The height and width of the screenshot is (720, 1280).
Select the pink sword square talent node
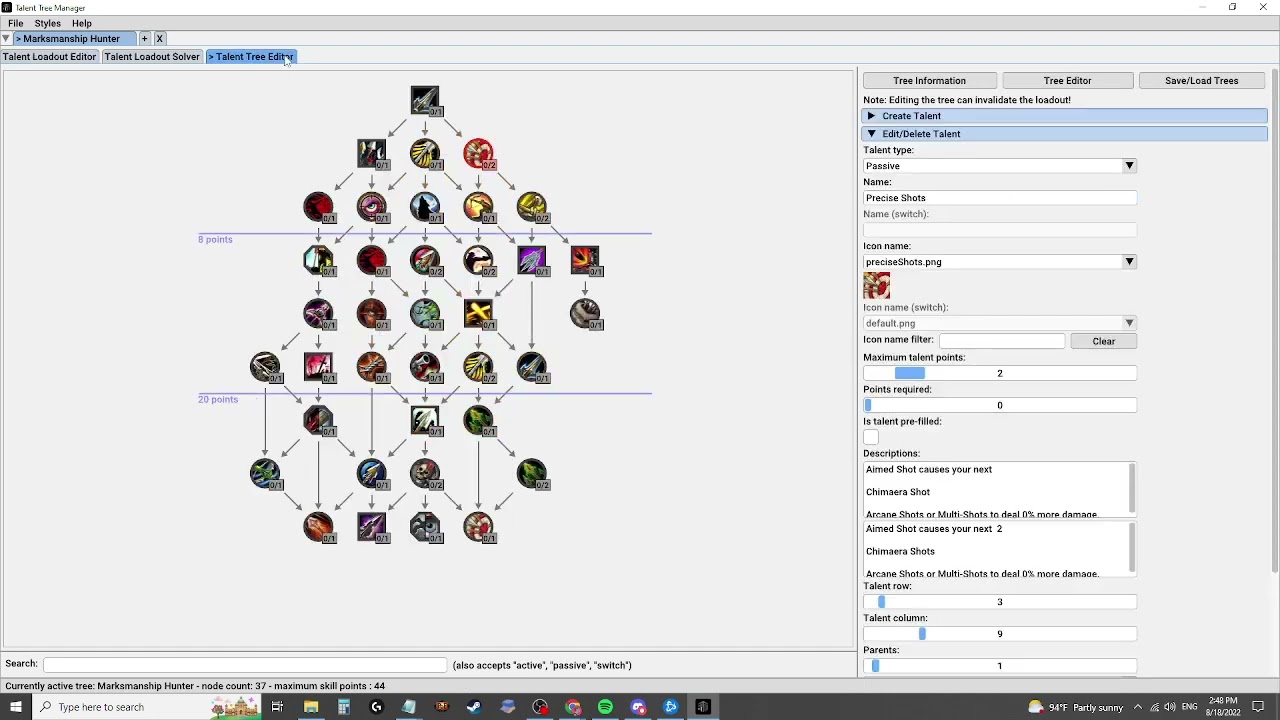coord(319,367)
